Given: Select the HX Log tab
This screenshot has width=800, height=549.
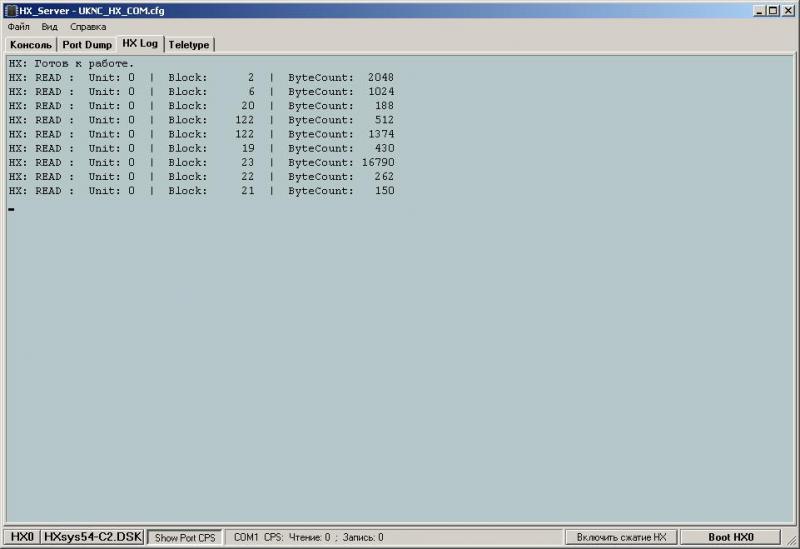Looking at the screenshot, I should pos(140,44).
